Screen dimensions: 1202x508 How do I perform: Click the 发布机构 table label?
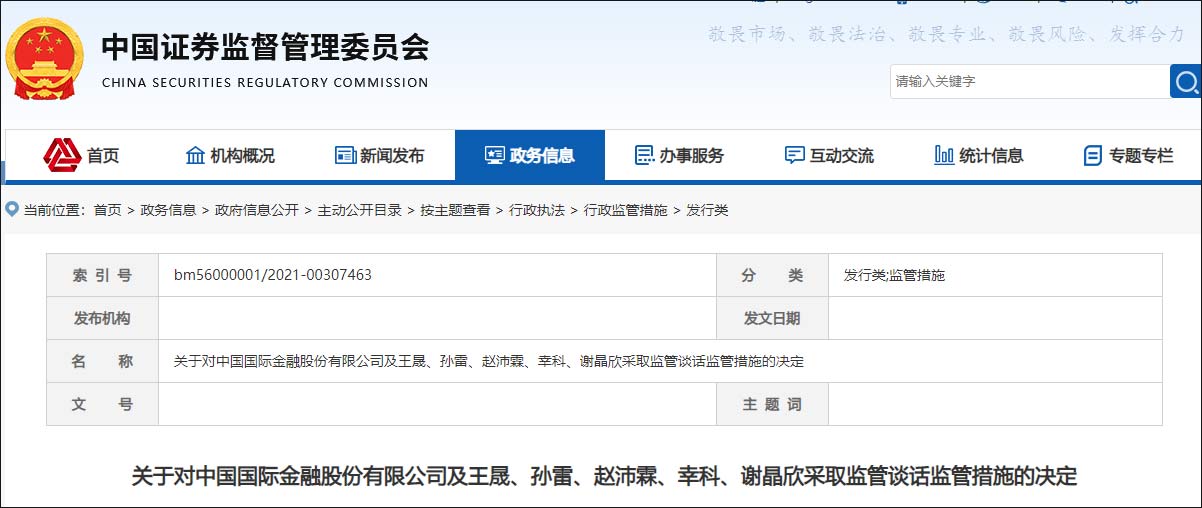(102, 318)
